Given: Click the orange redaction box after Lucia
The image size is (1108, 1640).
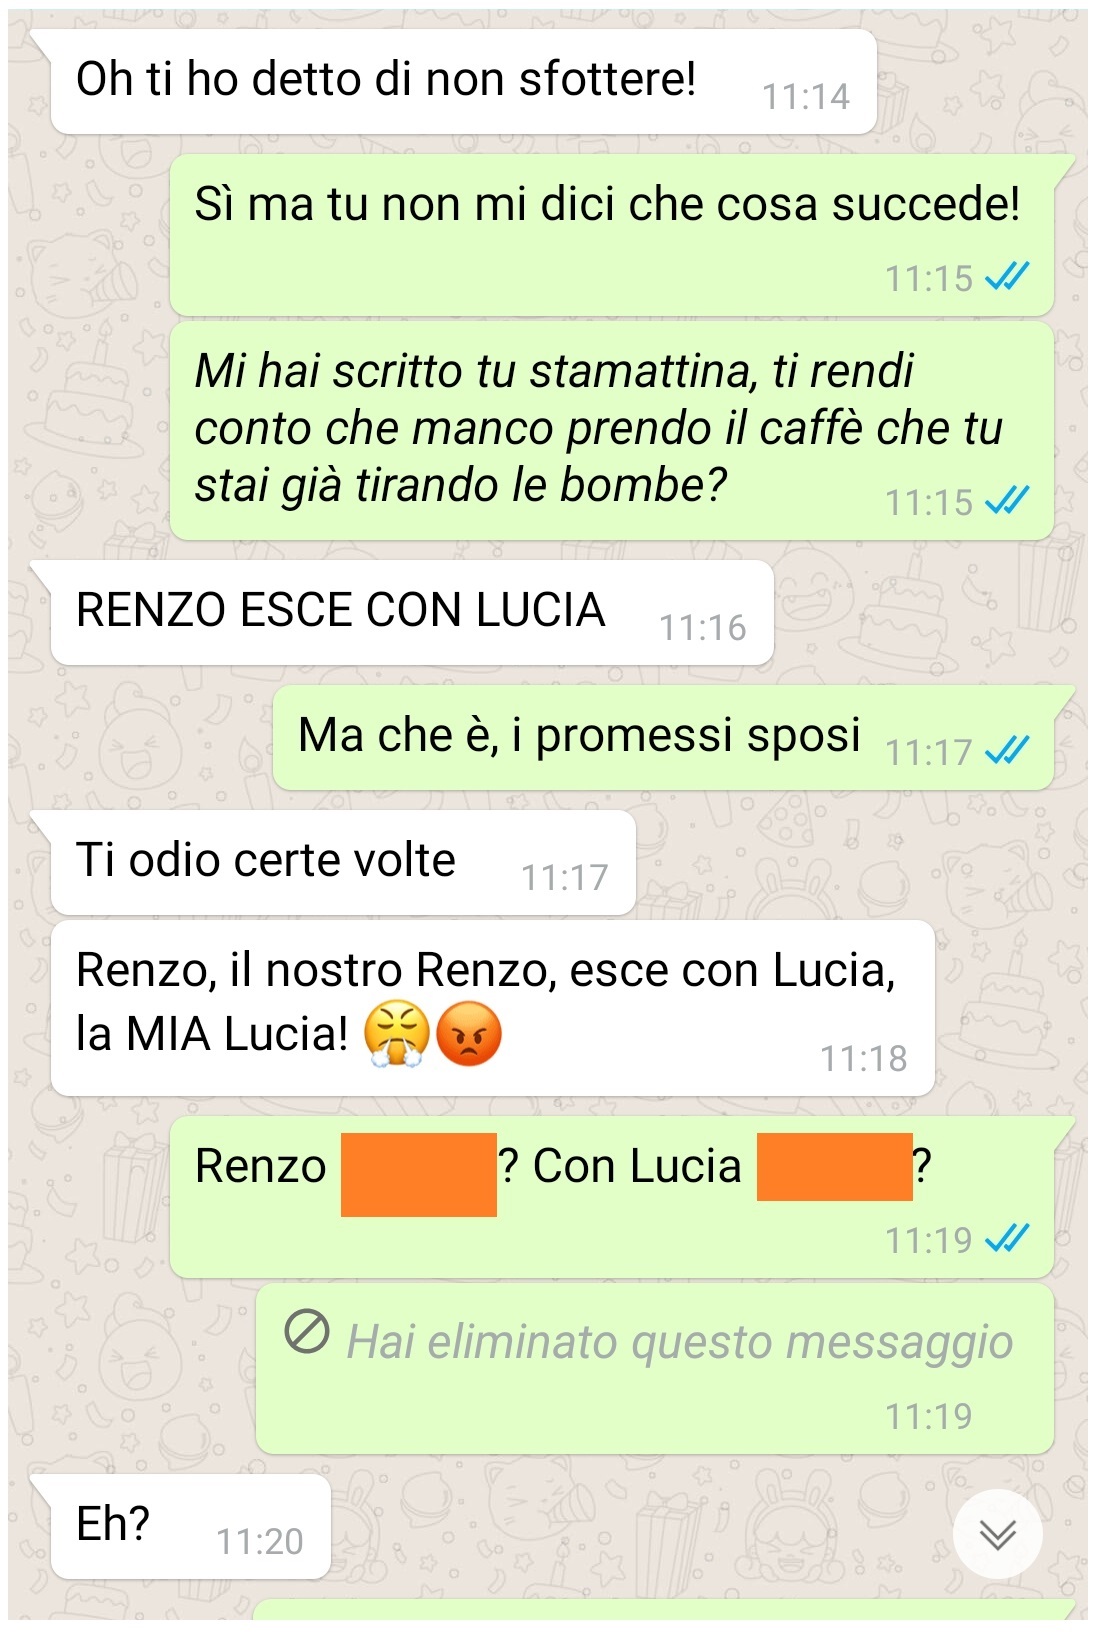Looking at the screenshot, I should click(x=835, y=1167).
